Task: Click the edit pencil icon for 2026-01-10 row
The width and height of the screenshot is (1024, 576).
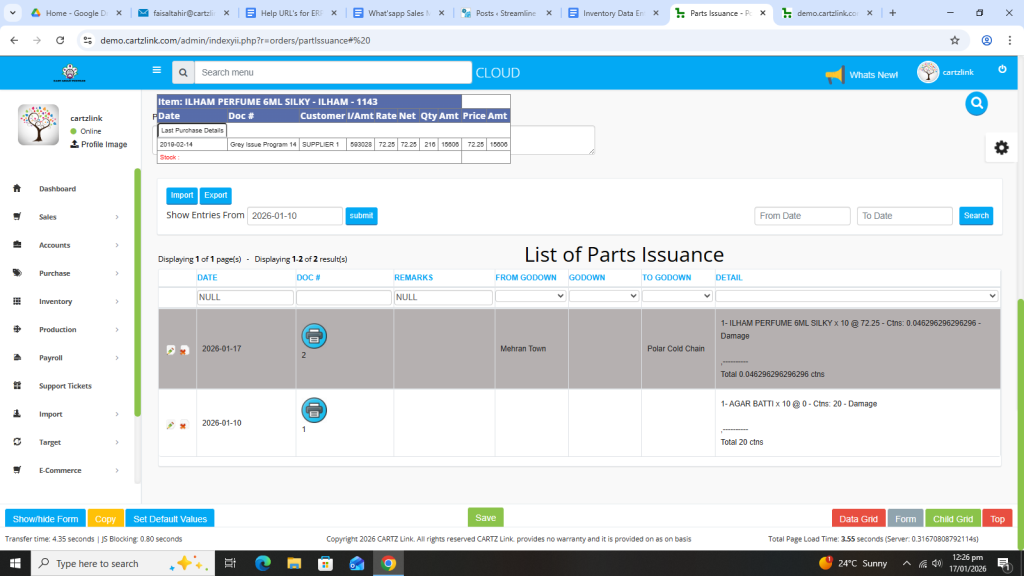Action: tap(171, 425)
